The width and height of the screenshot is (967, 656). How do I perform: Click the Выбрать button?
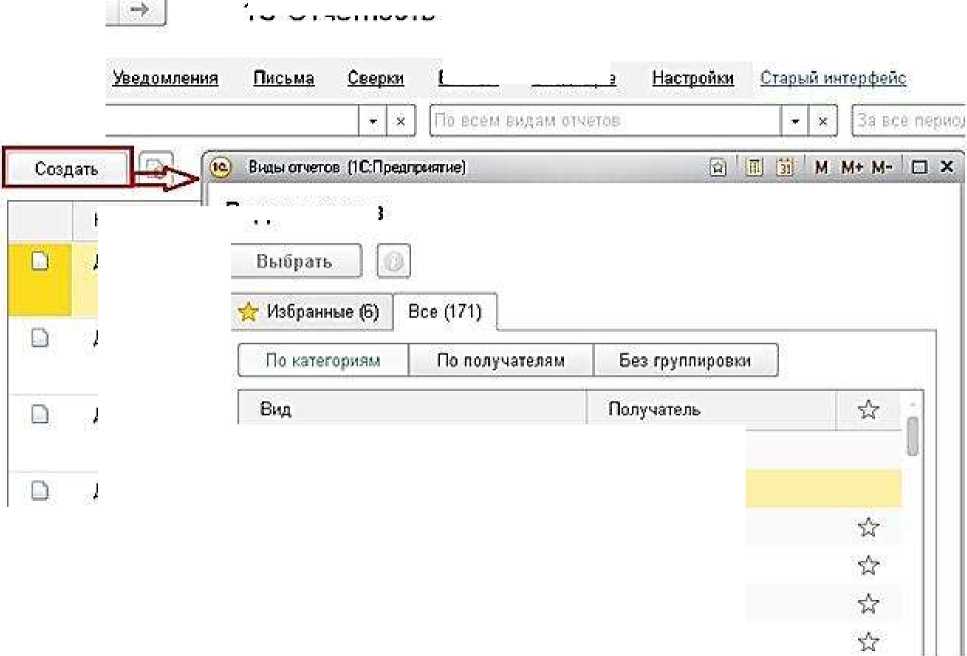pos(295,261)
